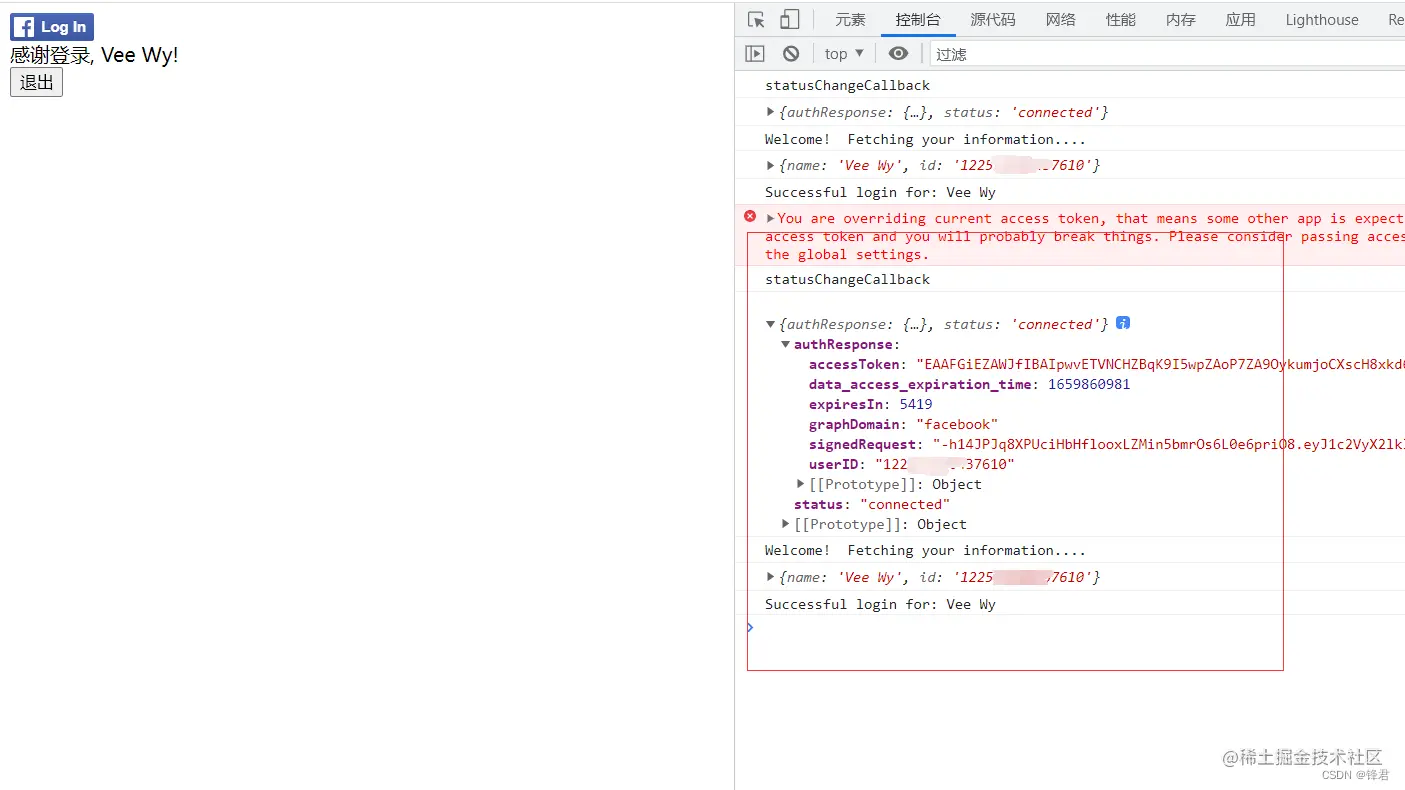The height and width of the screenshot is (790, 1405).
Task: Expand the first name 'Vee Wy' object
Action: [x=770, y=165]
